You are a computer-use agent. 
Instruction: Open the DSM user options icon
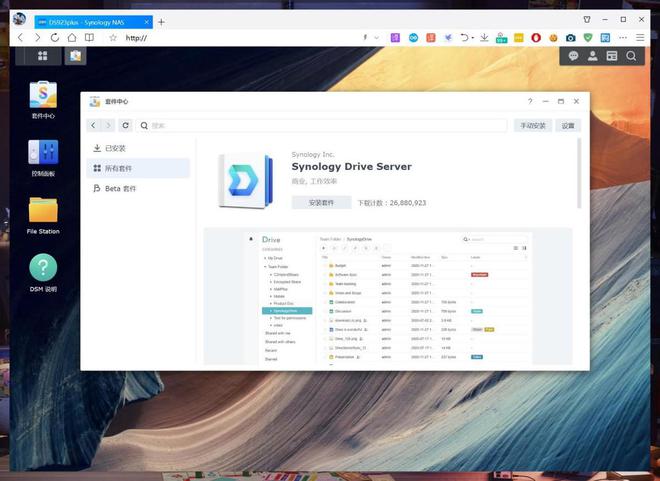(x=592, y=56)
